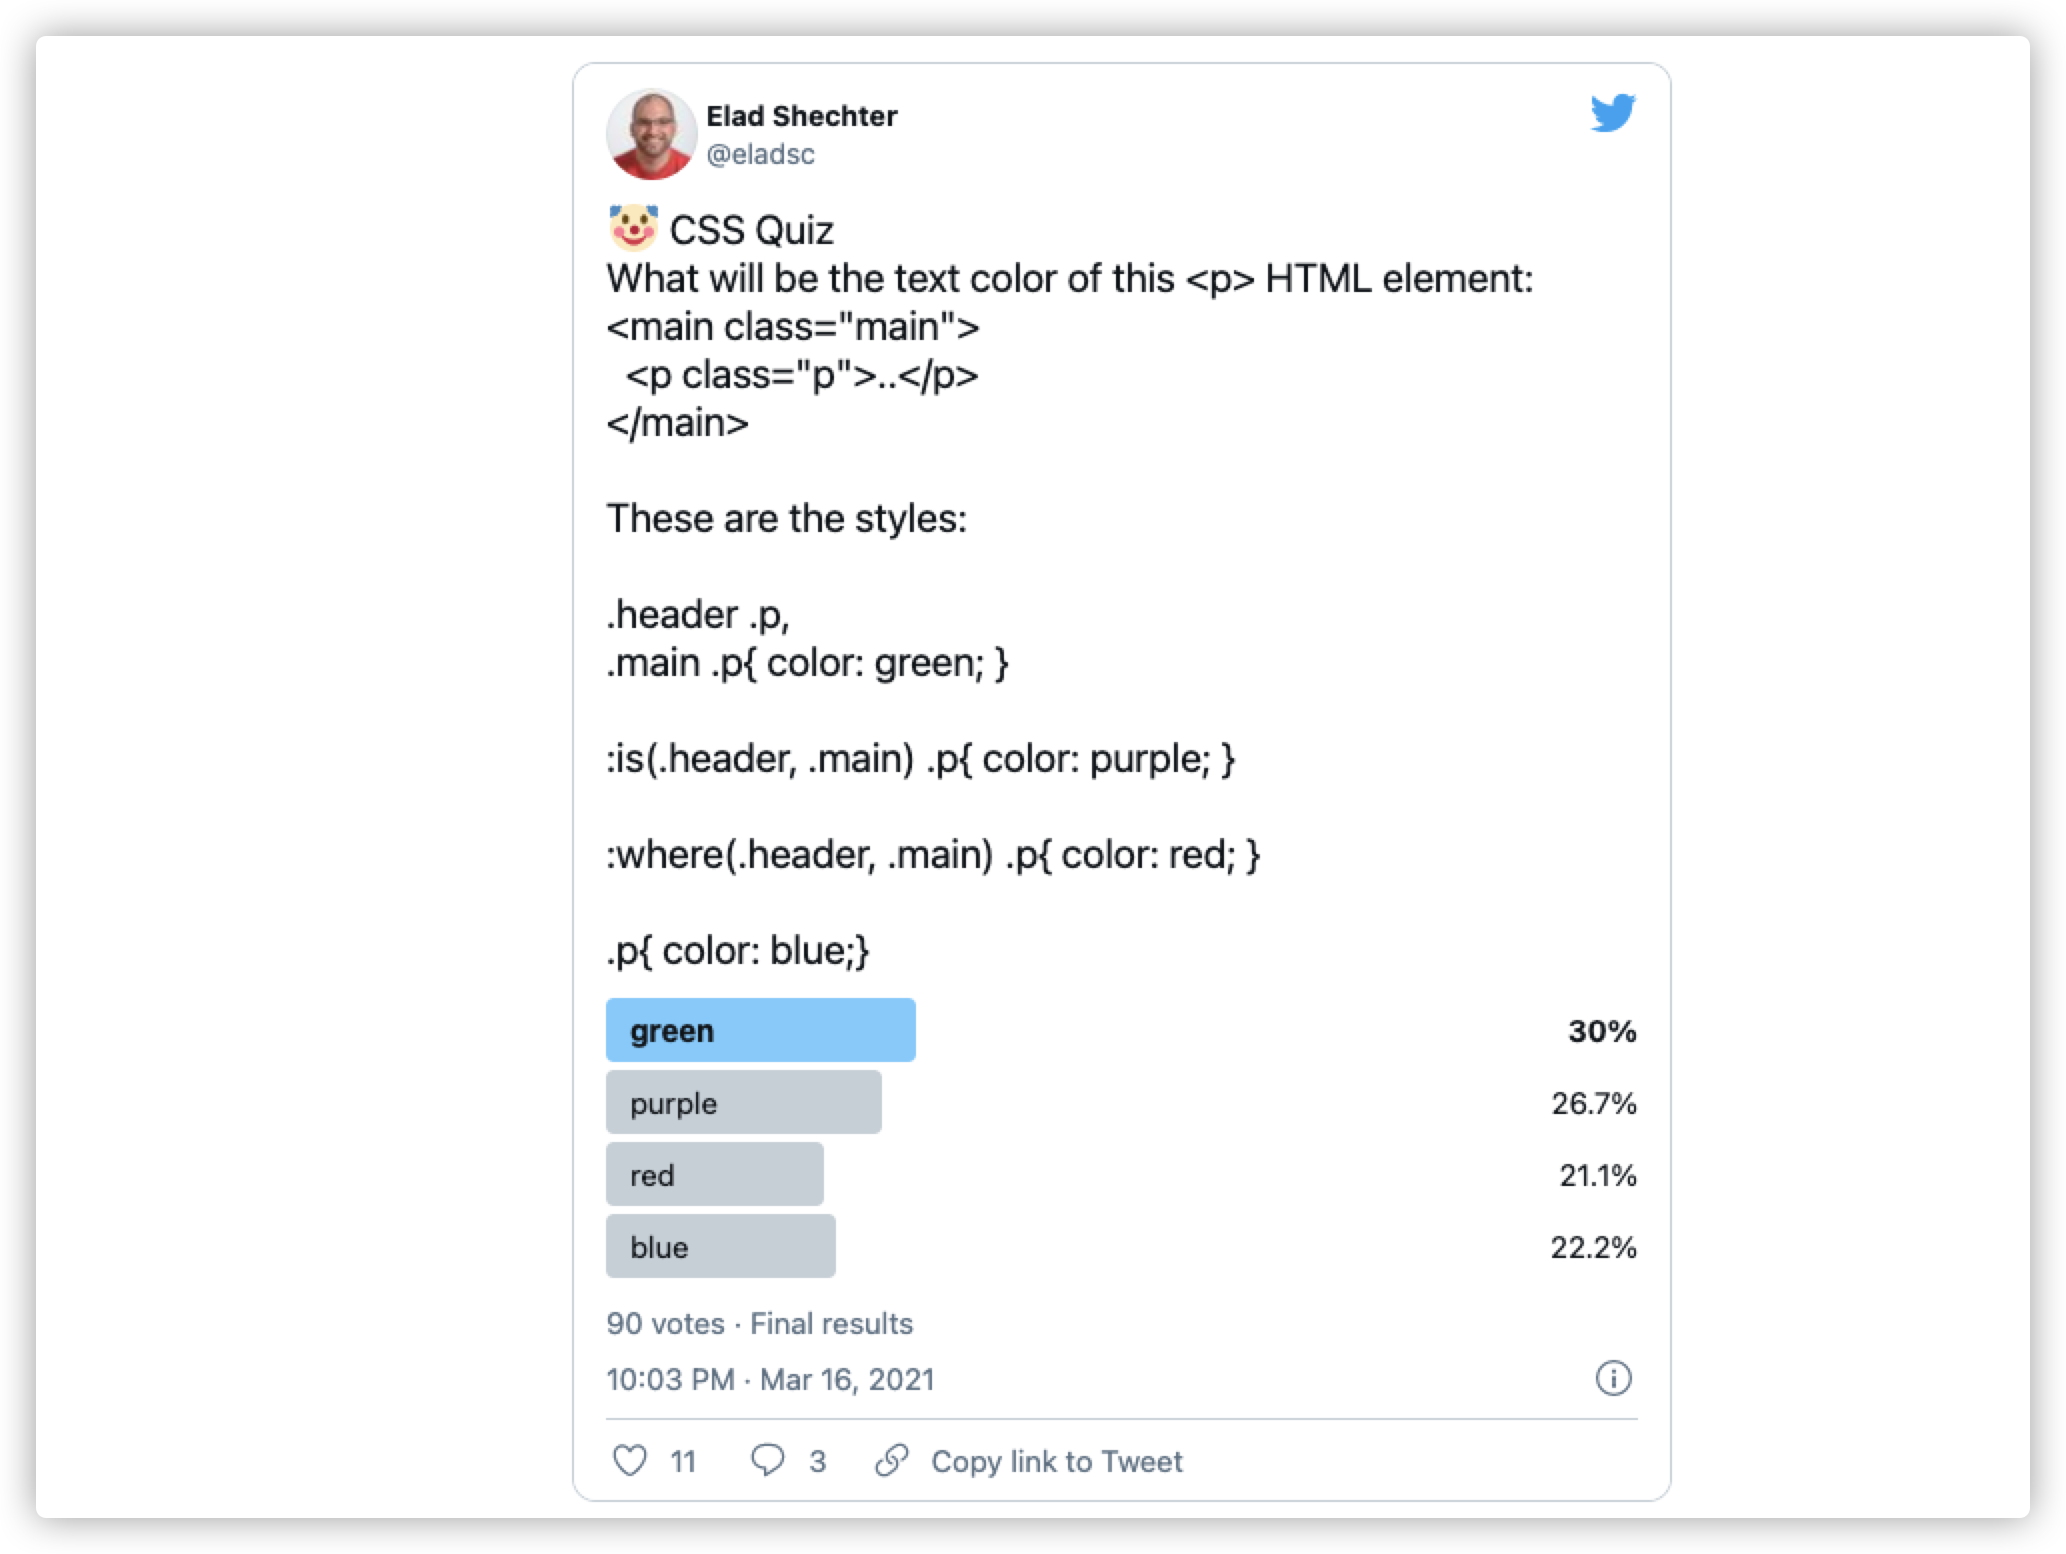The height and width of the screenshot is (1554, 2066).
Task: Click the chain link icon
Action: tap(891, 1460)
